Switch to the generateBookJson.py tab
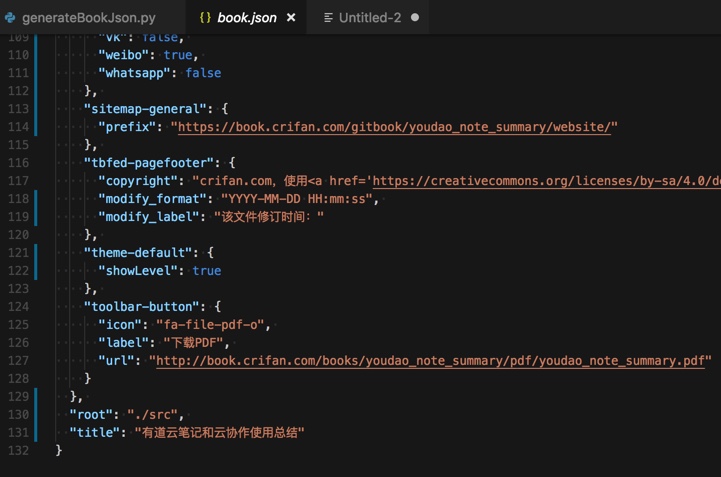This screenshot has height=477, width=721. [88, 18]
